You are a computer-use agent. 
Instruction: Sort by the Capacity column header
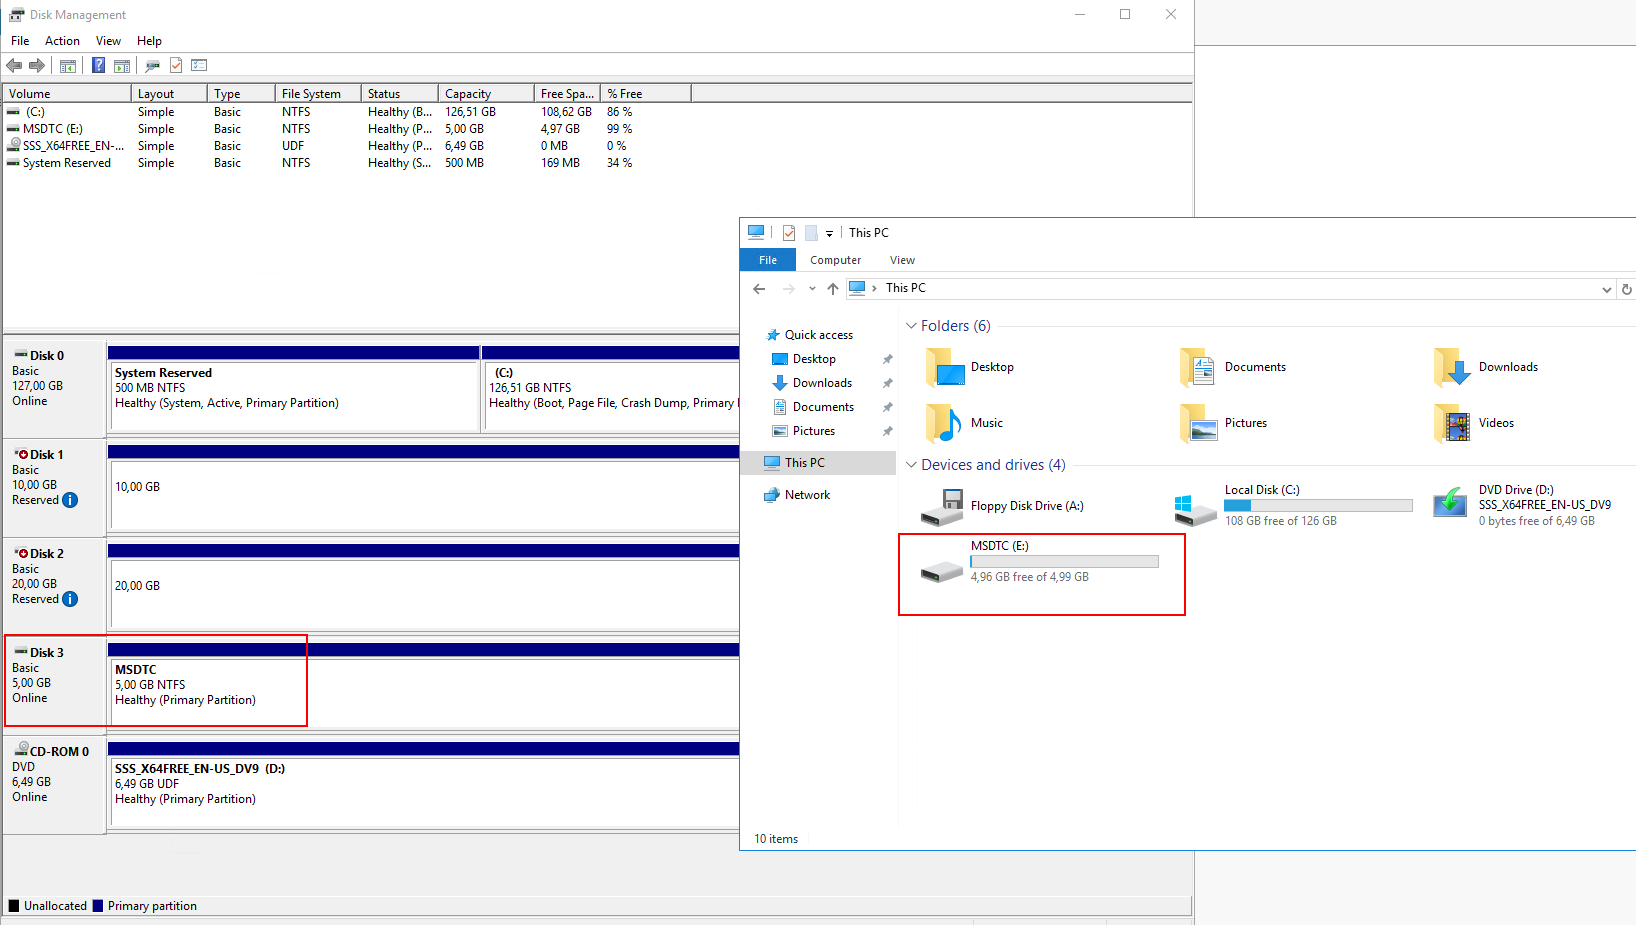click(x=487, y=93)
